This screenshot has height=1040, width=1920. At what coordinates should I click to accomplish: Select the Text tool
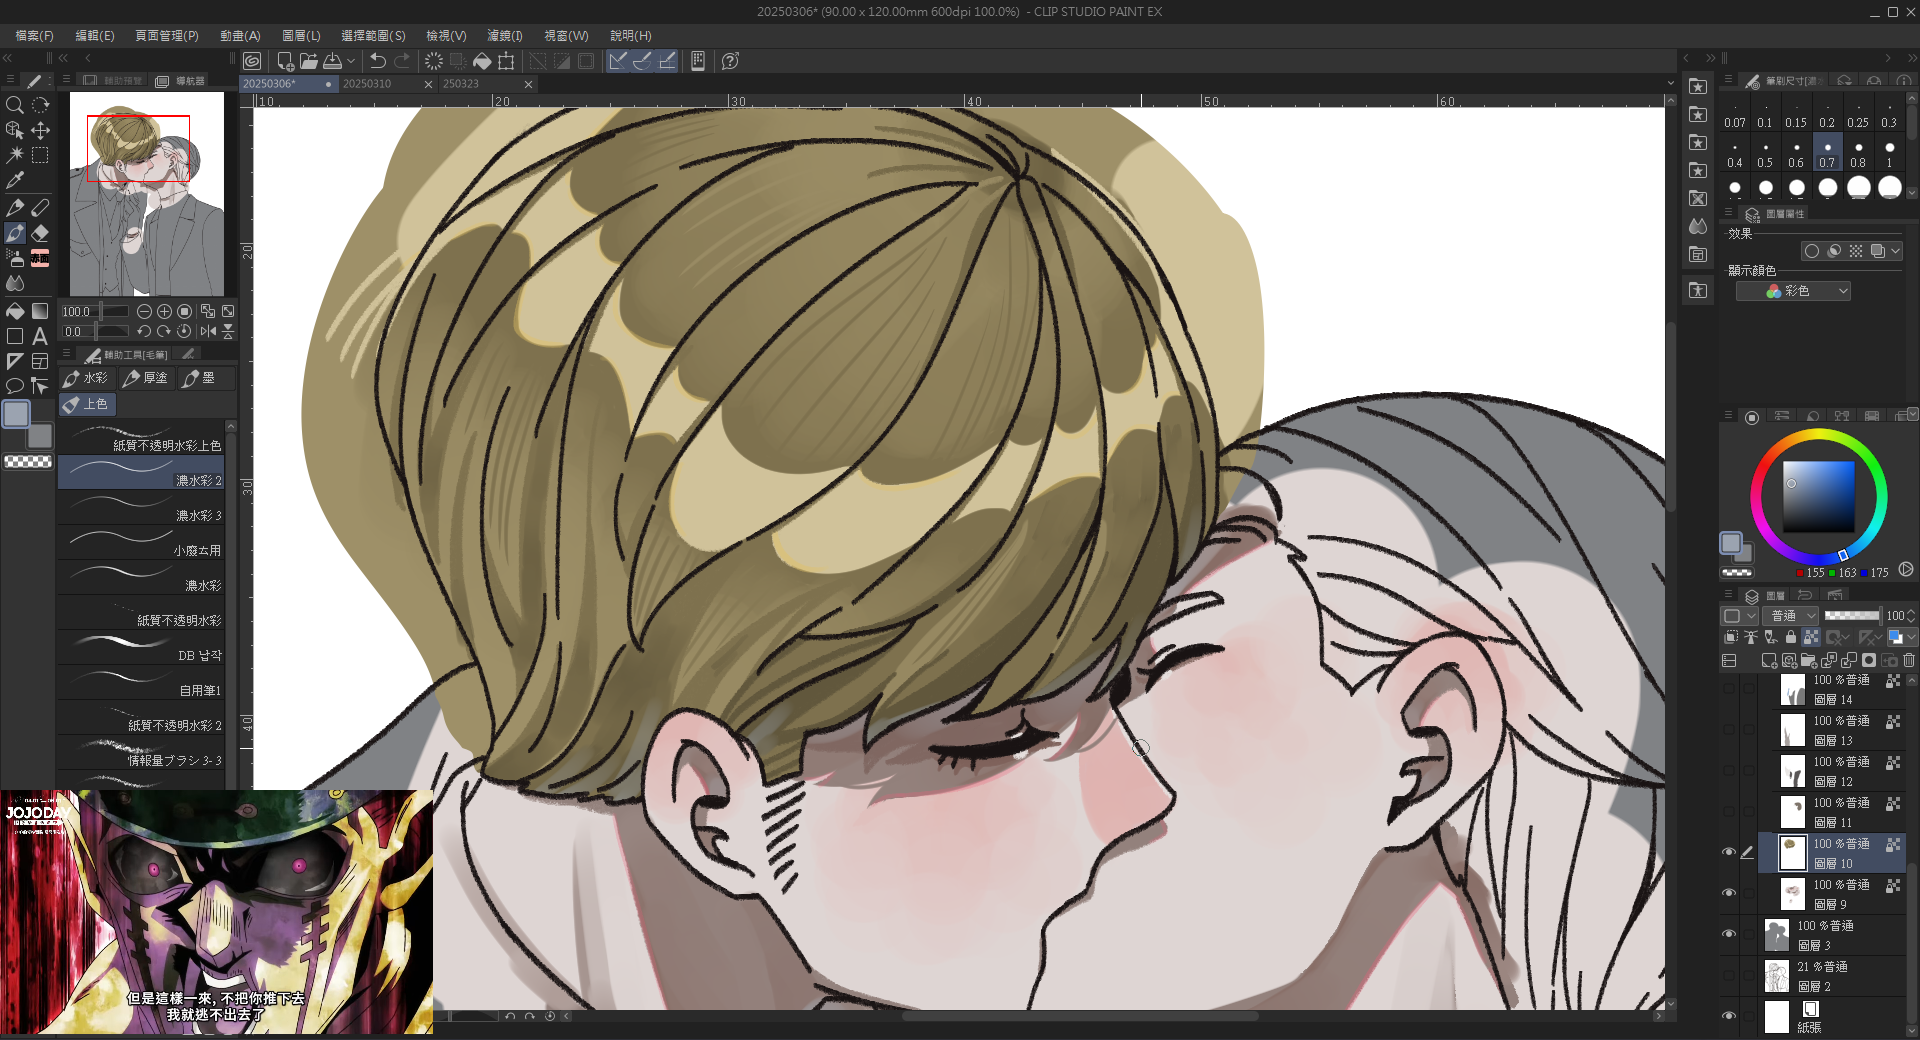pos(40,336)
